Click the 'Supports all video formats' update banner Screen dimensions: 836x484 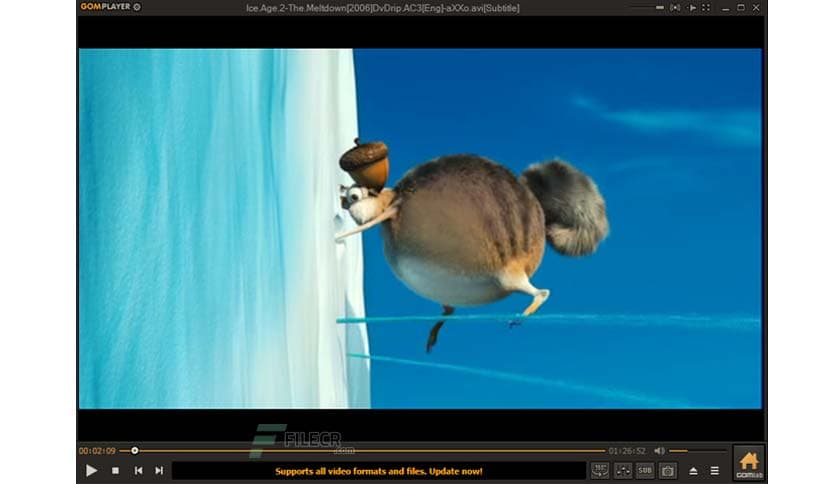click(379, 471)
